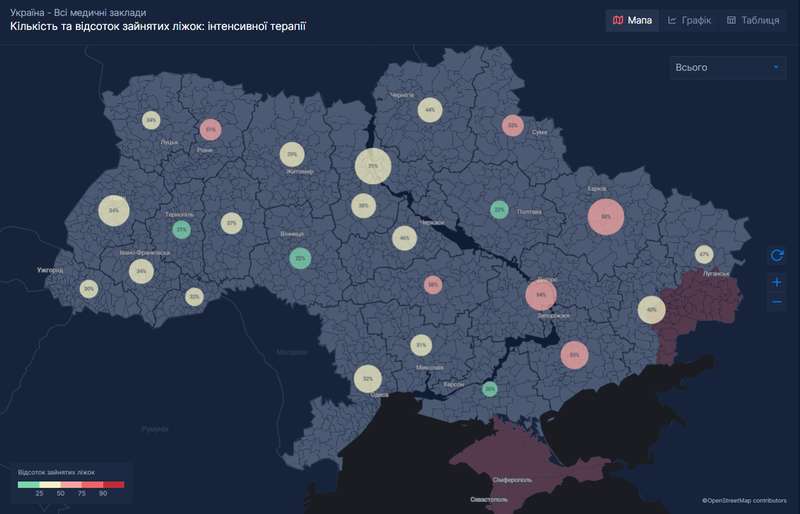Open the Графік chart tab
The image size is (800, 514).
coord(689,20)
